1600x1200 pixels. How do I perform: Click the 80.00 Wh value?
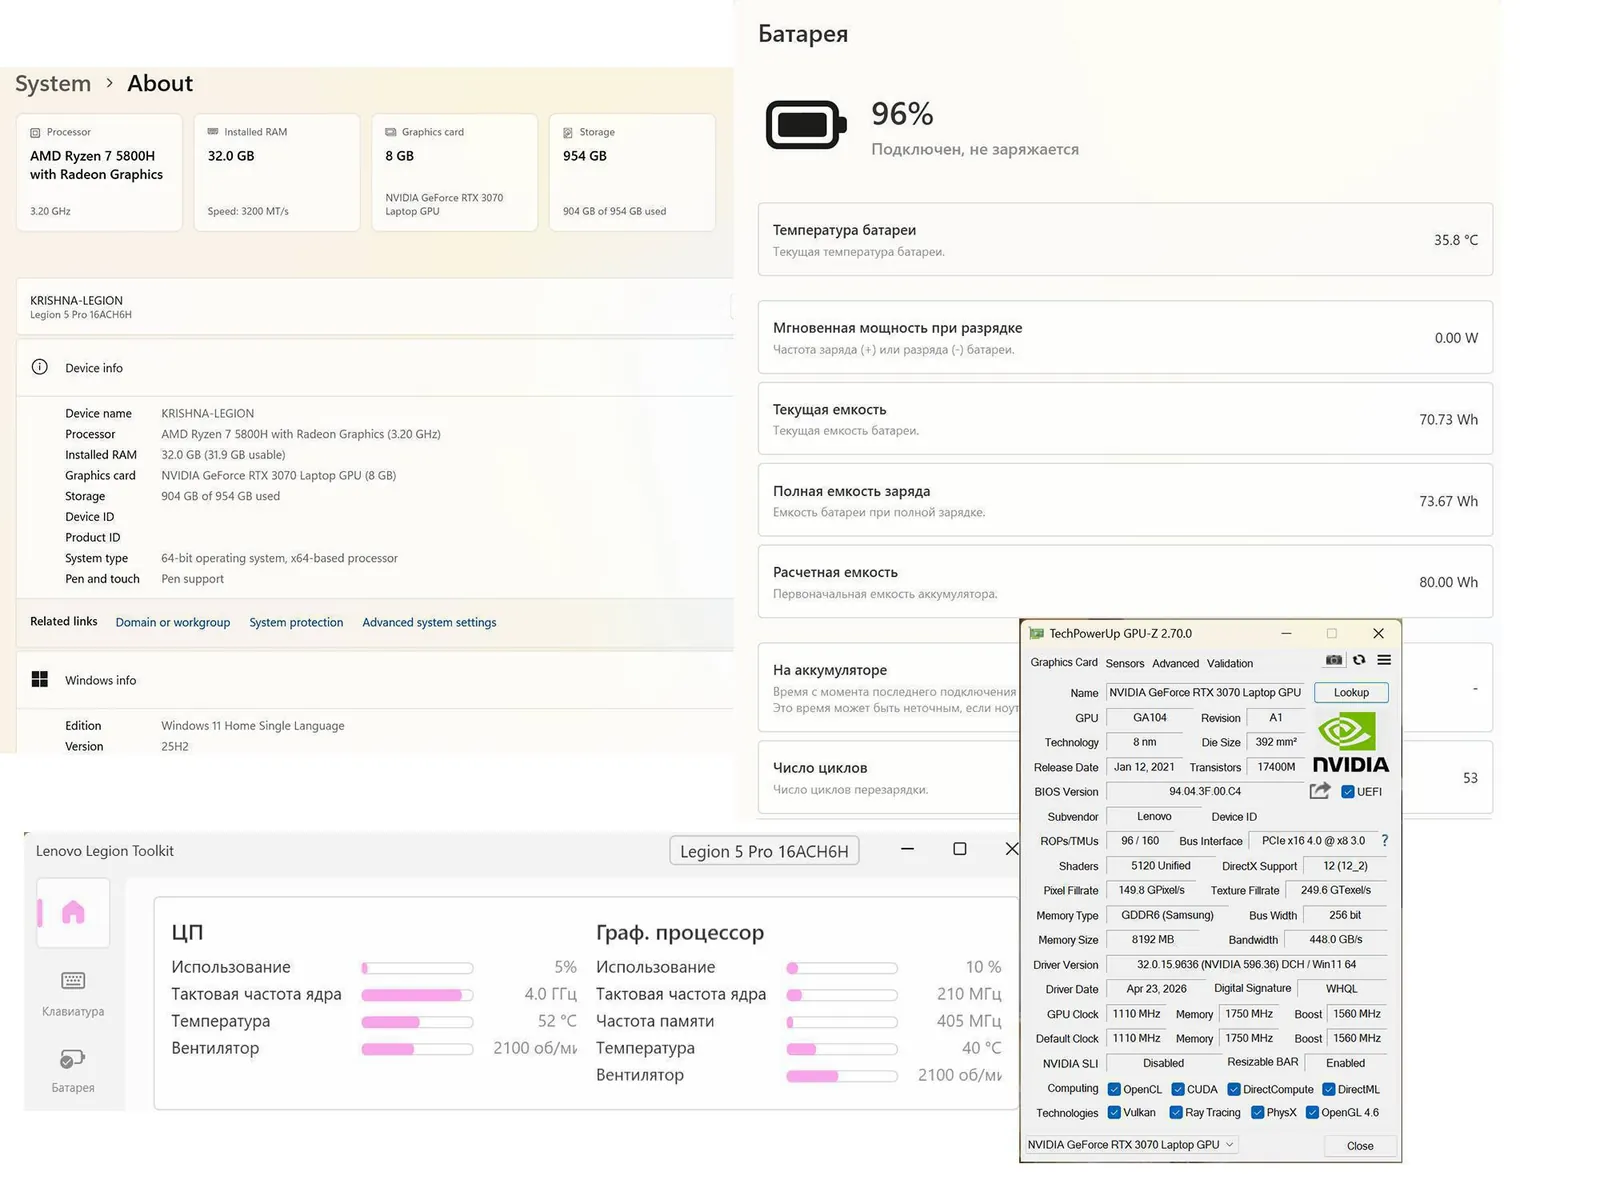tap(1448, 582)
